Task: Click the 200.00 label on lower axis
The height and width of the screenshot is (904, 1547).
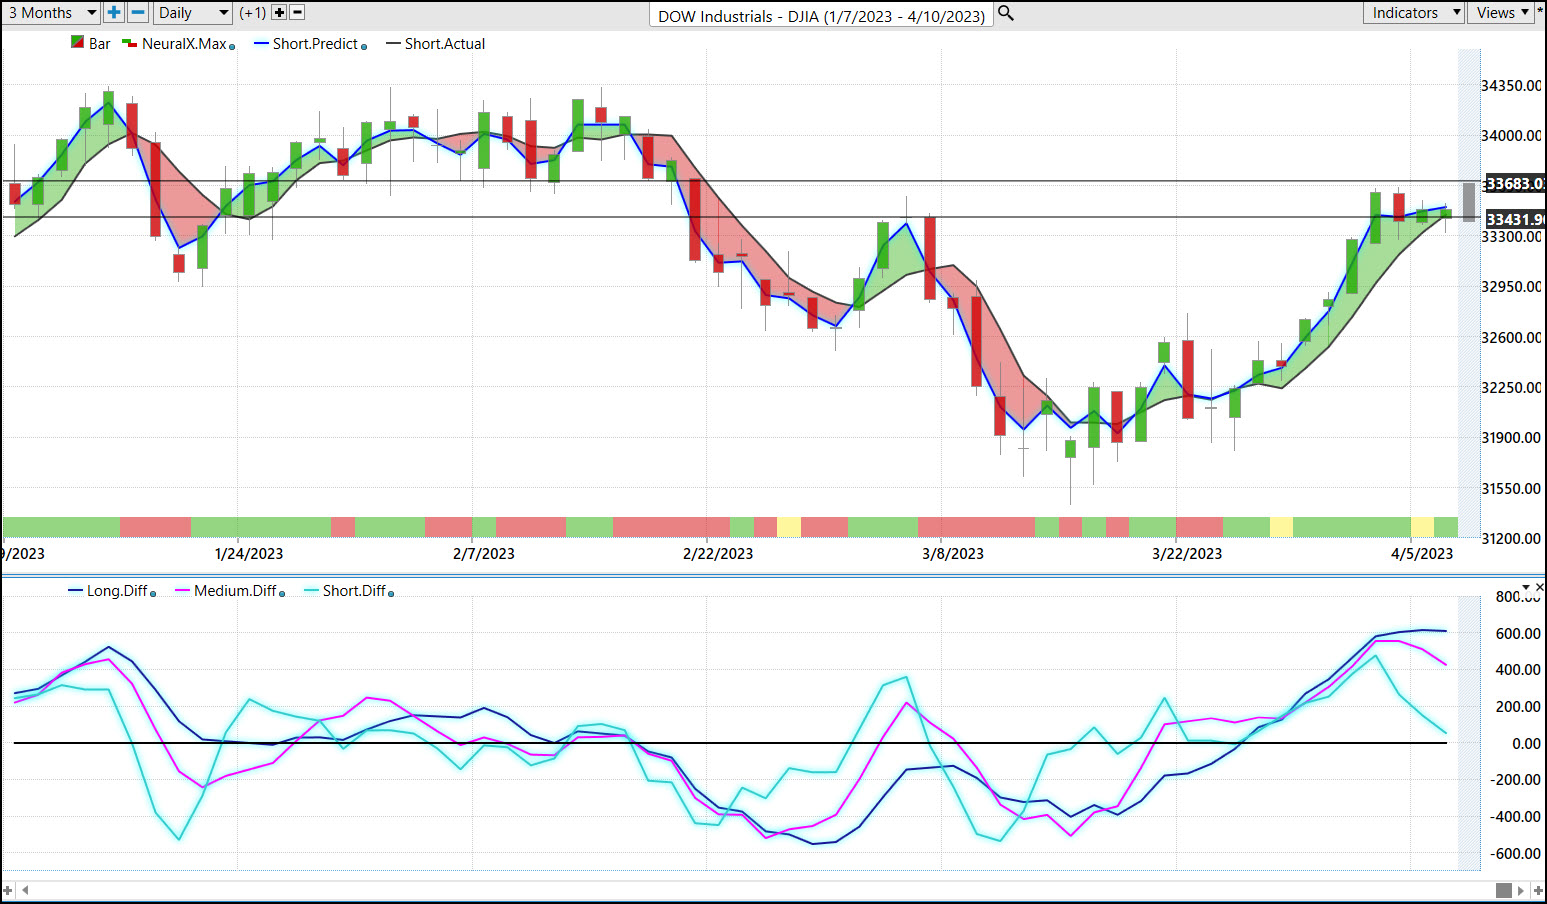Action: (1518, 707)
